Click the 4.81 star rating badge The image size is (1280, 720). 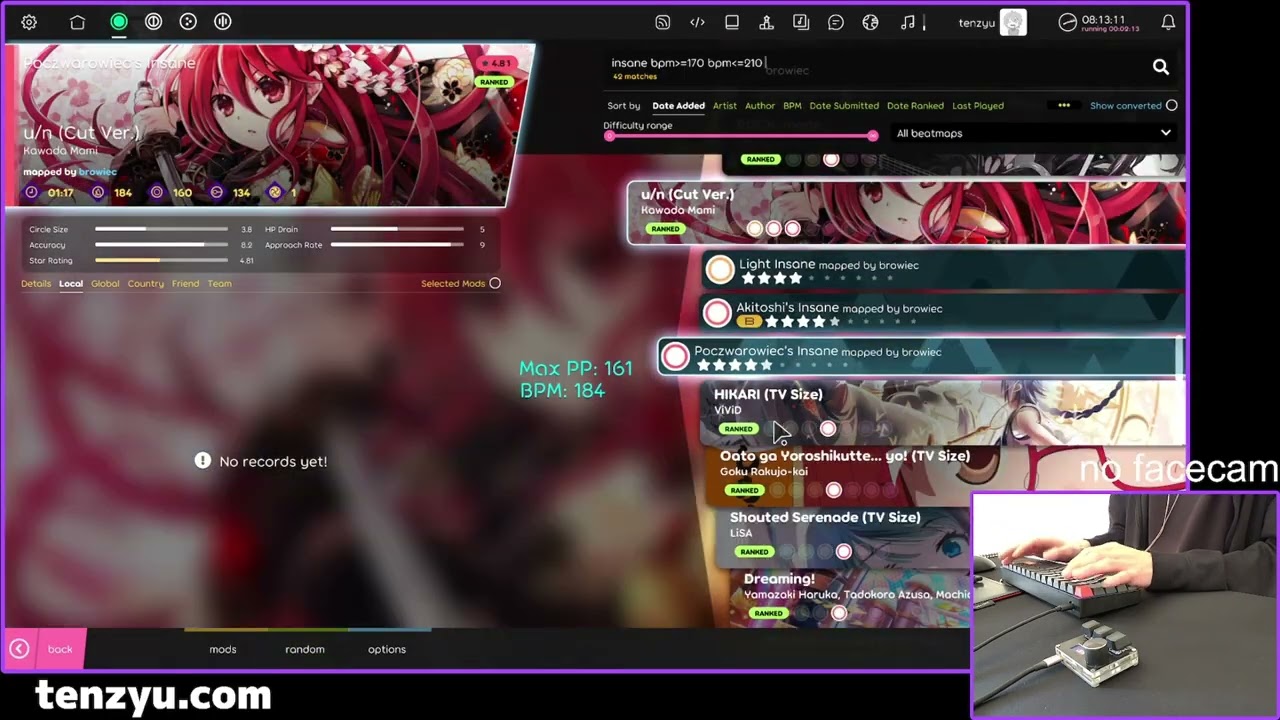point(495,63)
